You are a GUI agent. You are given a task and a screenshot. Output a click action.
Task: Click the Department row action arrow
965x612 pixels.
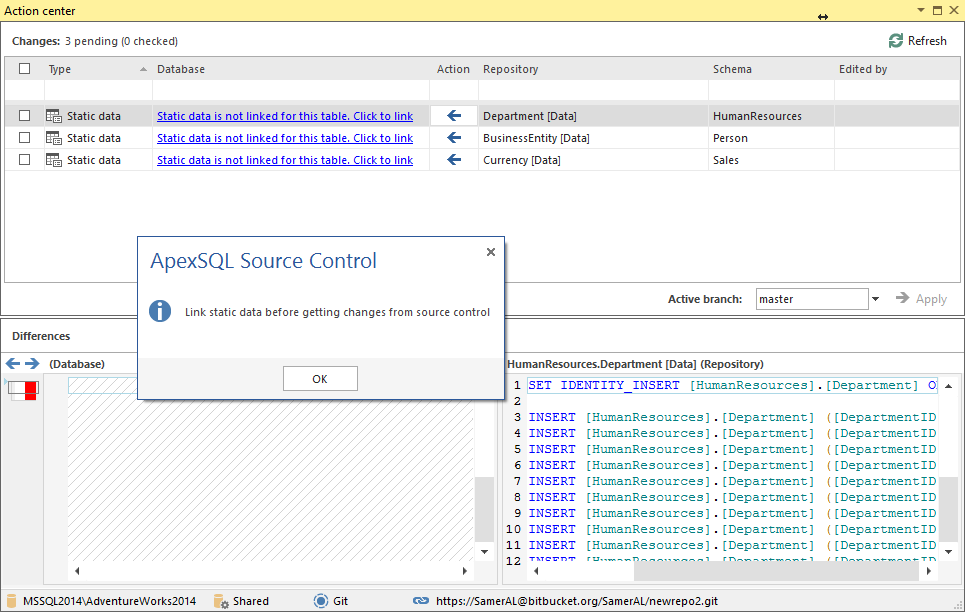point(454,116)
